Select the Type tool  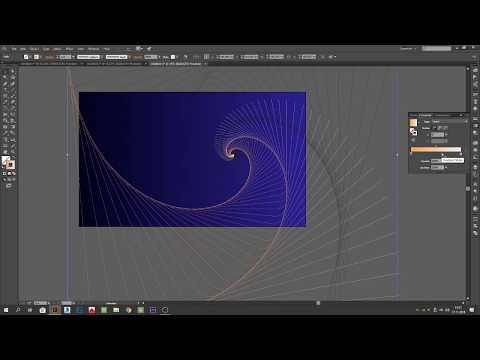pos(5,90)
